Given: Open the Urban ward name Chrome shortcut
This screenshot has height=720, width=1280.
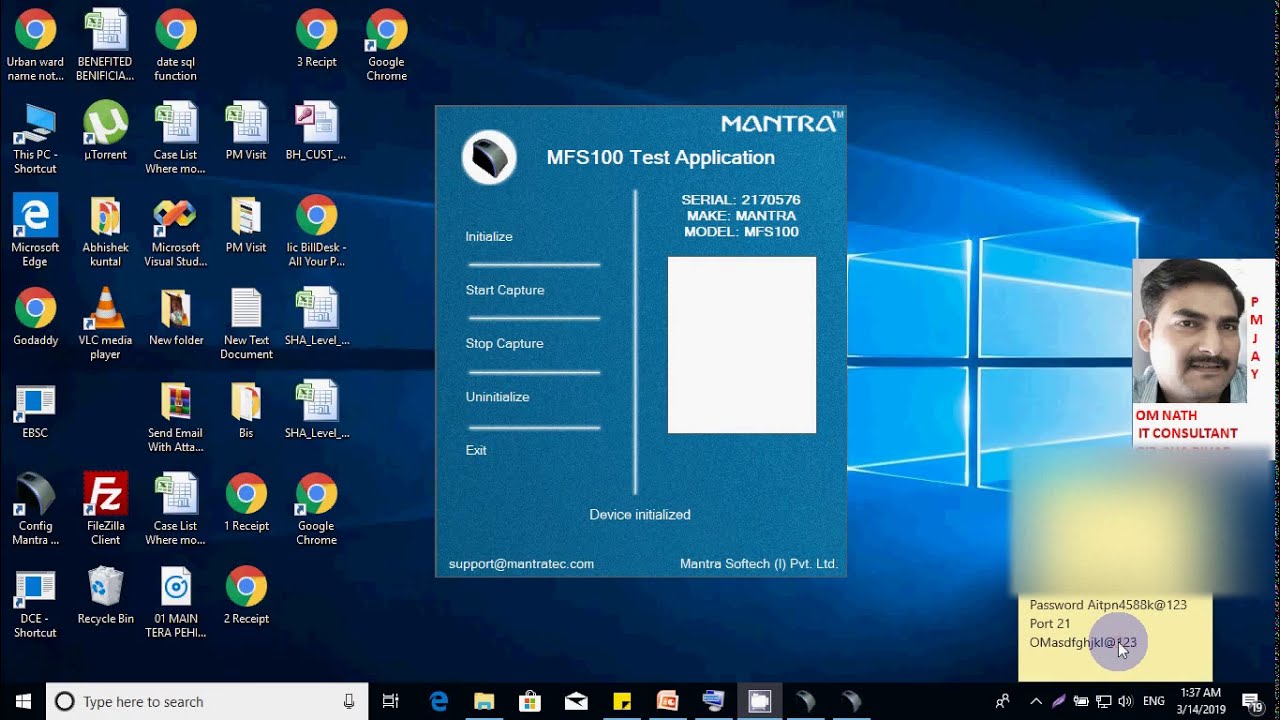Looking at the screenshot, I should pos(35,46).
